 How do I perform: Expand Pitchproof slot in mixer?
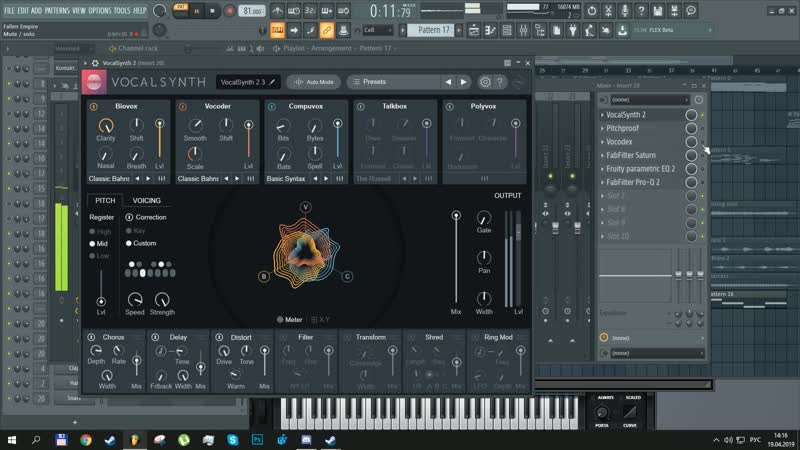pos(603,129)
